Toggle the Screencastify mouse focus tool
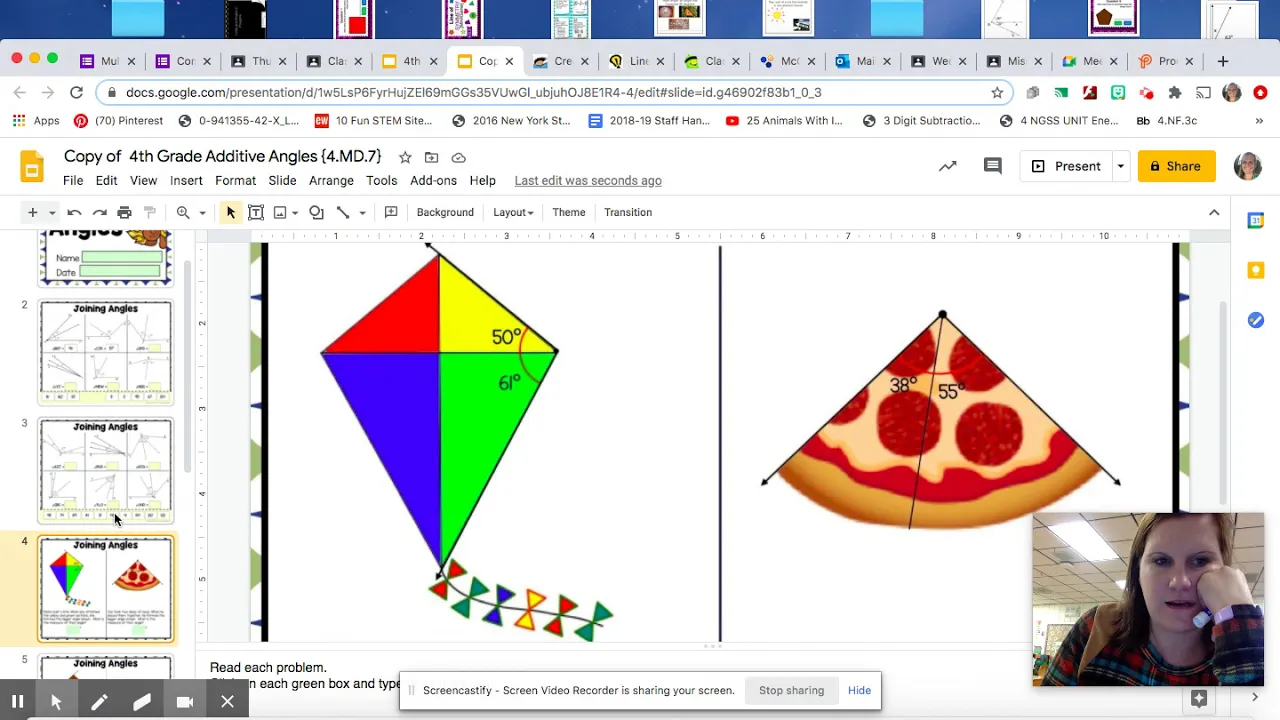The height and width of the screenshot is (720, 1280). pos(56,702)
